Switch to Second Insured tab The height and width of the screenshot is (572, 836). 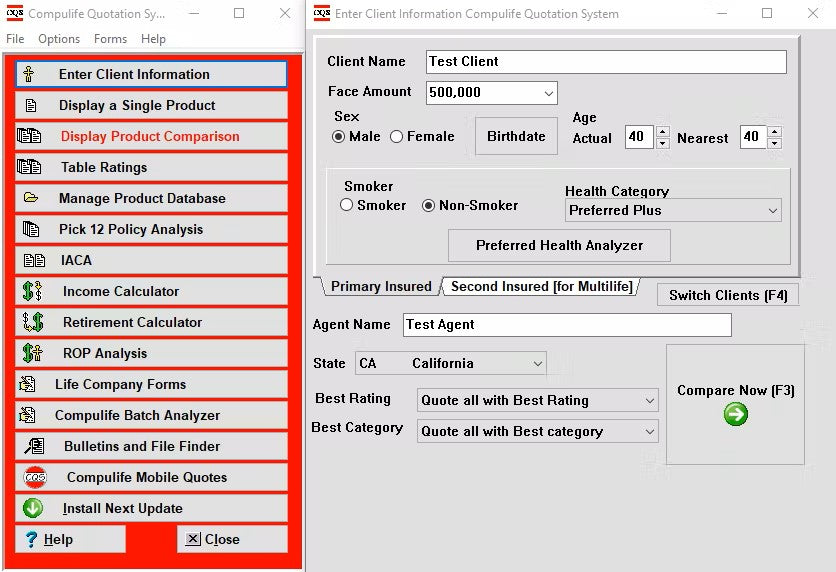tap(541, 287)
